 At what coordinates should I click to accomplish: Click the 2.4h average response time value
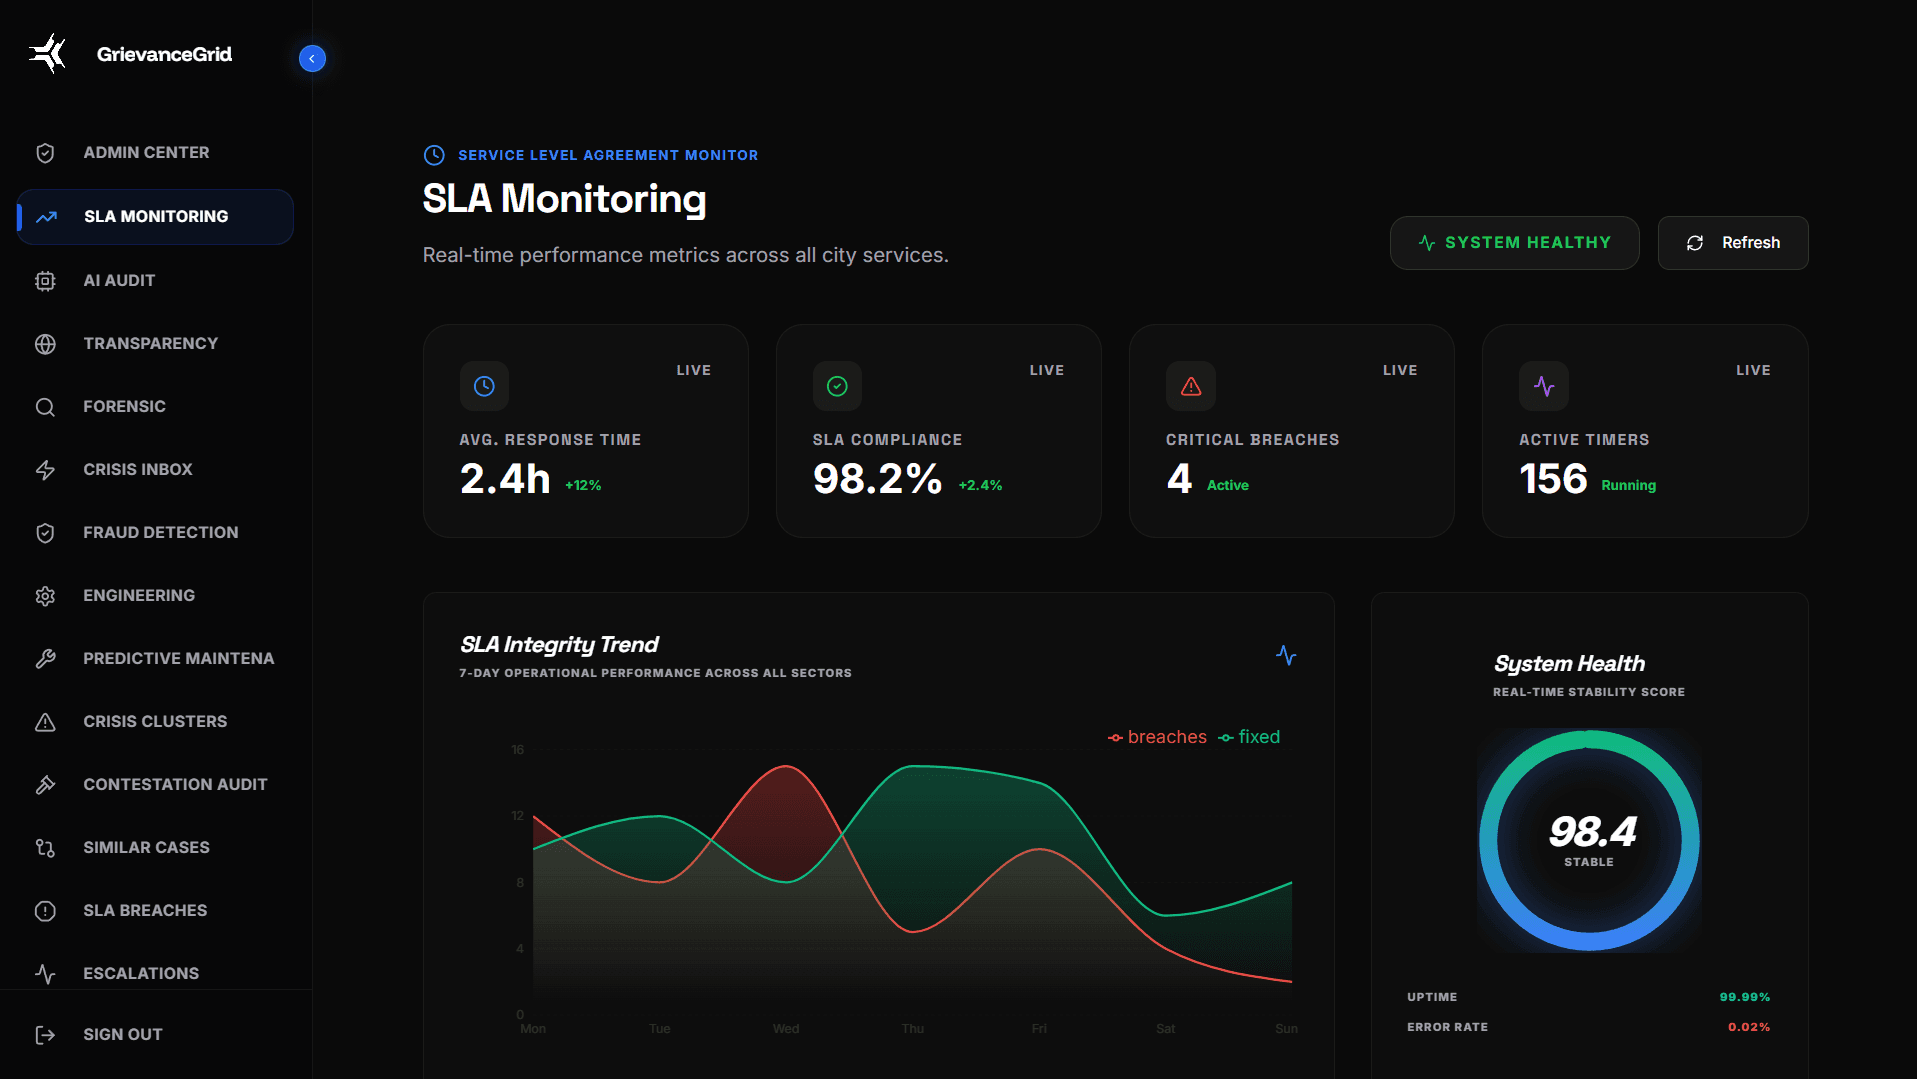point(505,479)
